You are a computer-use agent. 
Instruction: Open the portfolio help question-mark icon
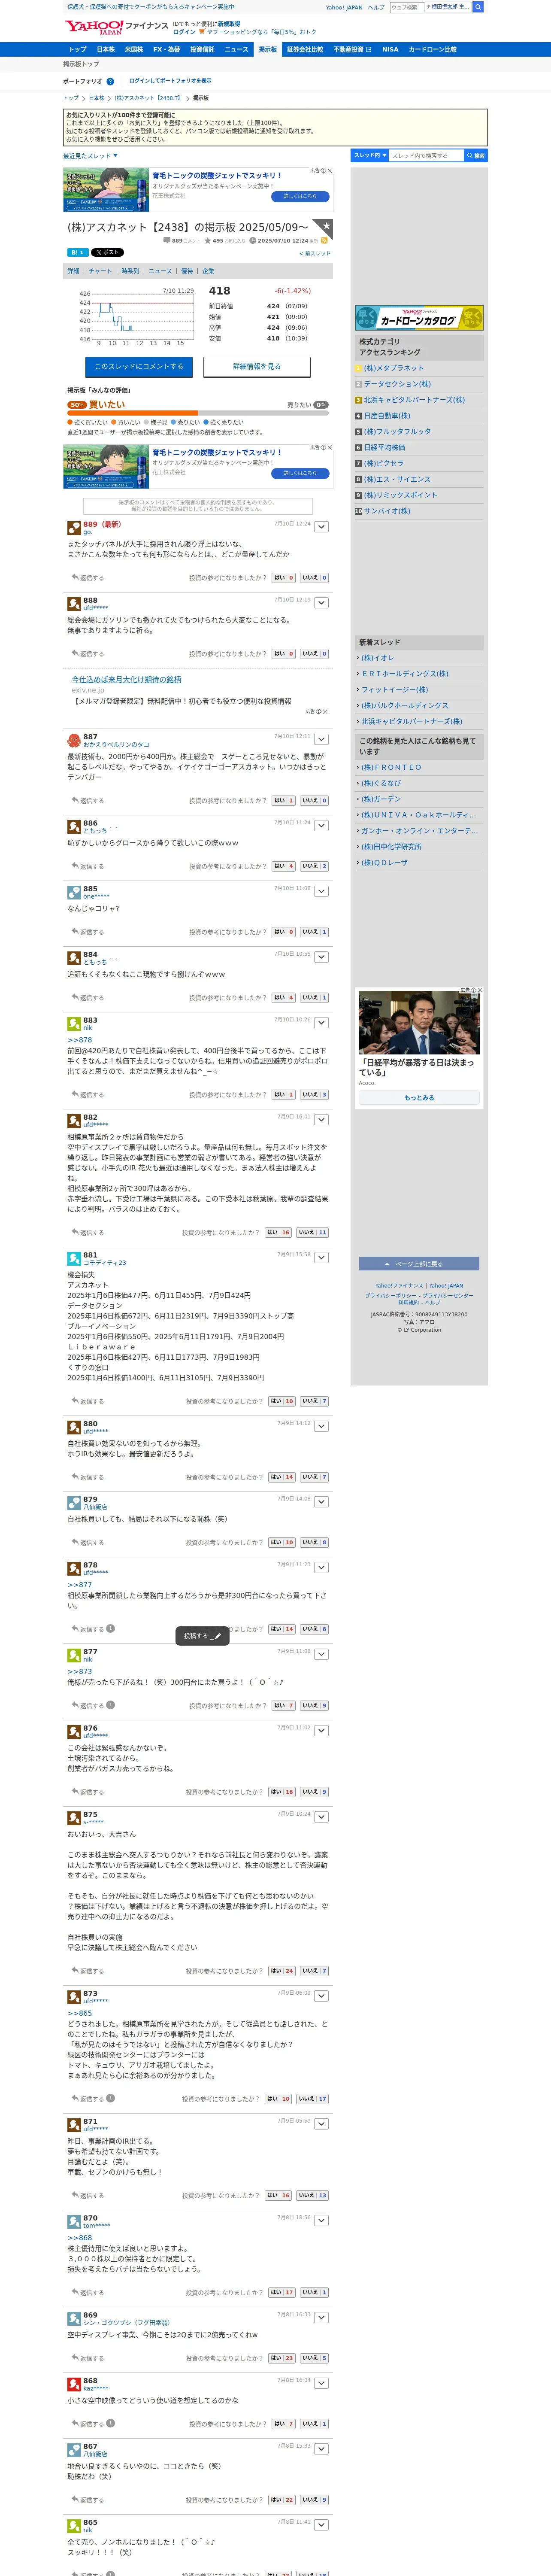(x=110, y=82)
